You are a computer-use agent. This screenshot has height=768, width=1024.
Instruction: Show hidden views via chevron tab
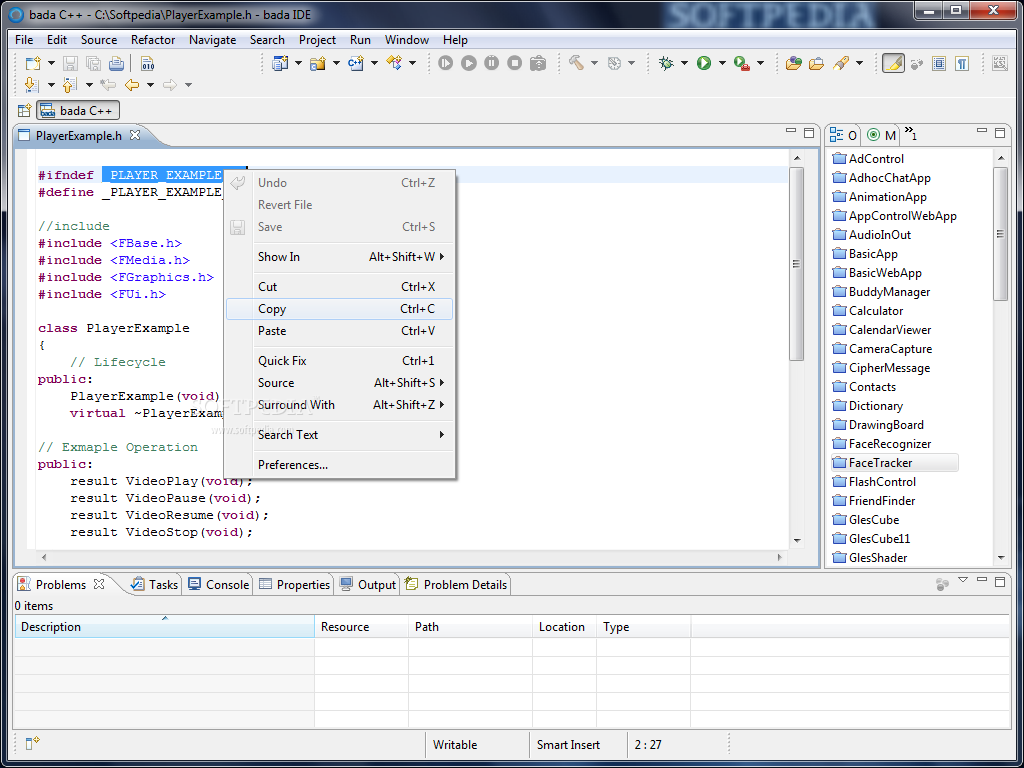pyautogui.click(x=911, y=133)
